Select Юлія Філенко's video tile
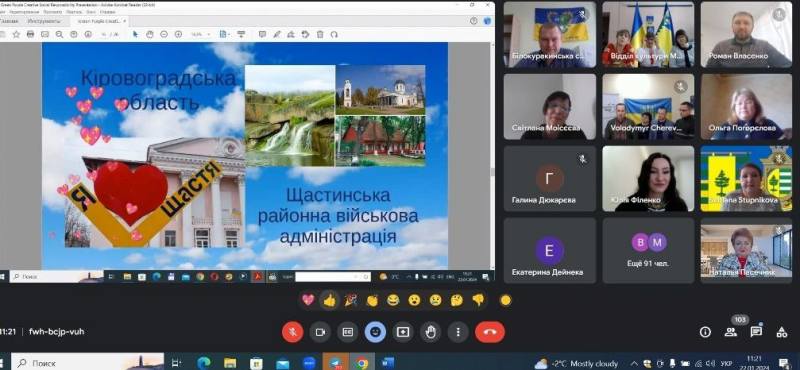 [648, 179]
